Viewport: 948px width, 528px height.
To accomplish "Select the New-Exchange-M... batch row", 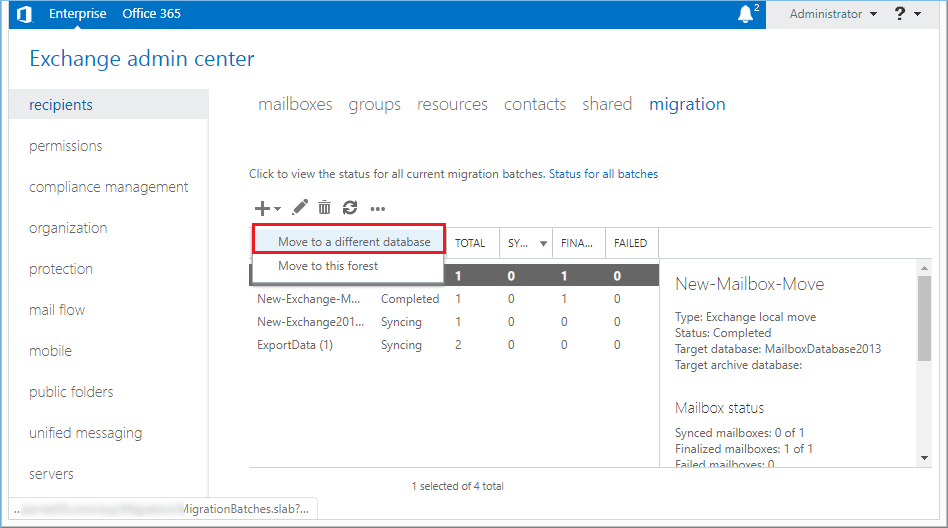I will 454,299.
